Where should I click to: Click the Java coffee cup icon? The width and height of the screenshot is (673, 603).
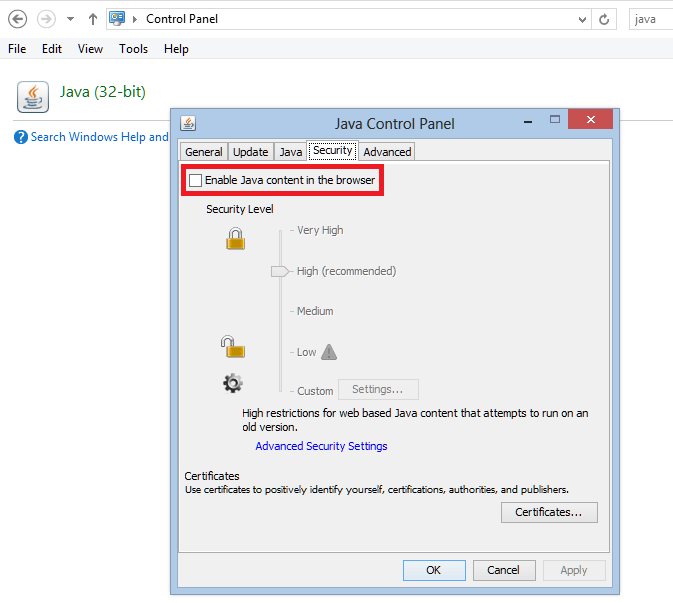pos(33,97)
